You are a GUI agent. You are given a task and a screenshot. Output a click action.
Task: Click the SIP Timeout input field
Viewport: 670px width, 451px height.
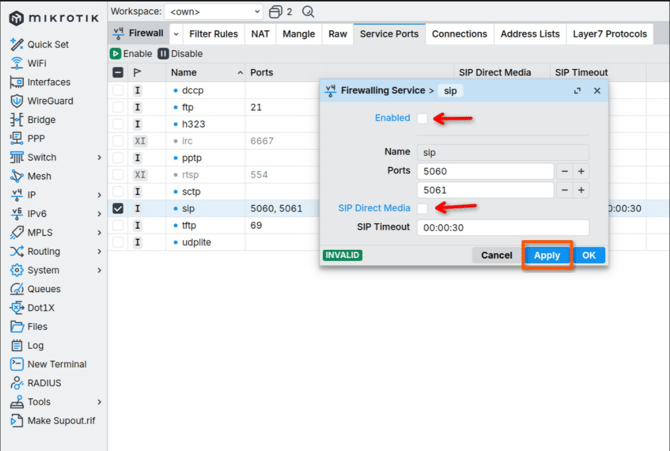(x=503, y=227)
